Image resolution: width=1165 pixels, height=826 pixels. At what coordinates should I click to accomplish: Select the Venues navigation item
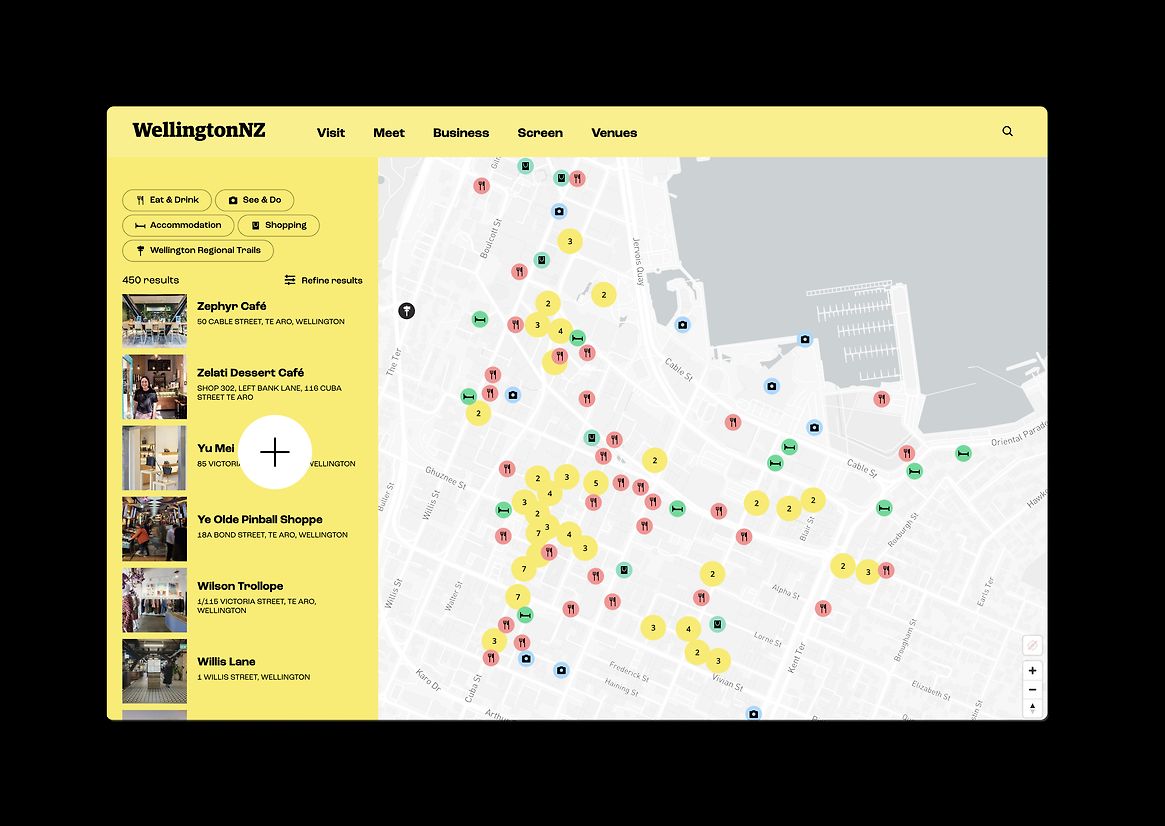(x=614, y=133)
